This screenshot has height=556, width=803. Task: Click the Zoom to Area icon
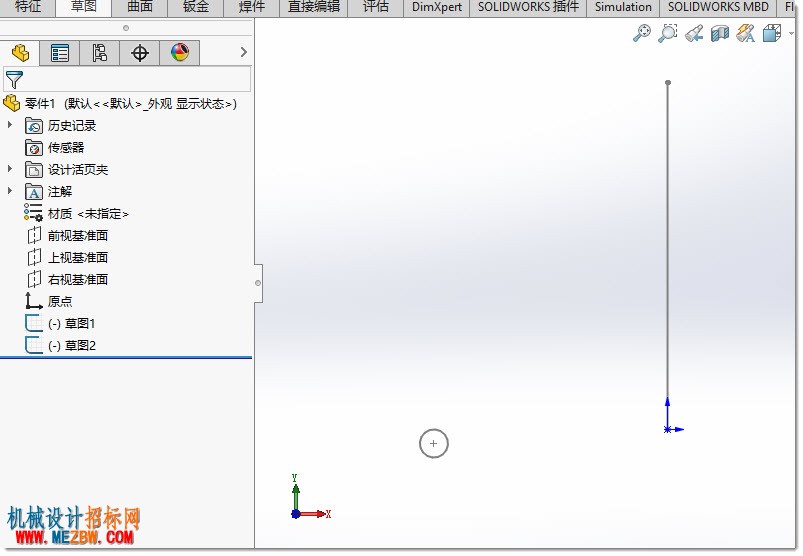(667, 33)
